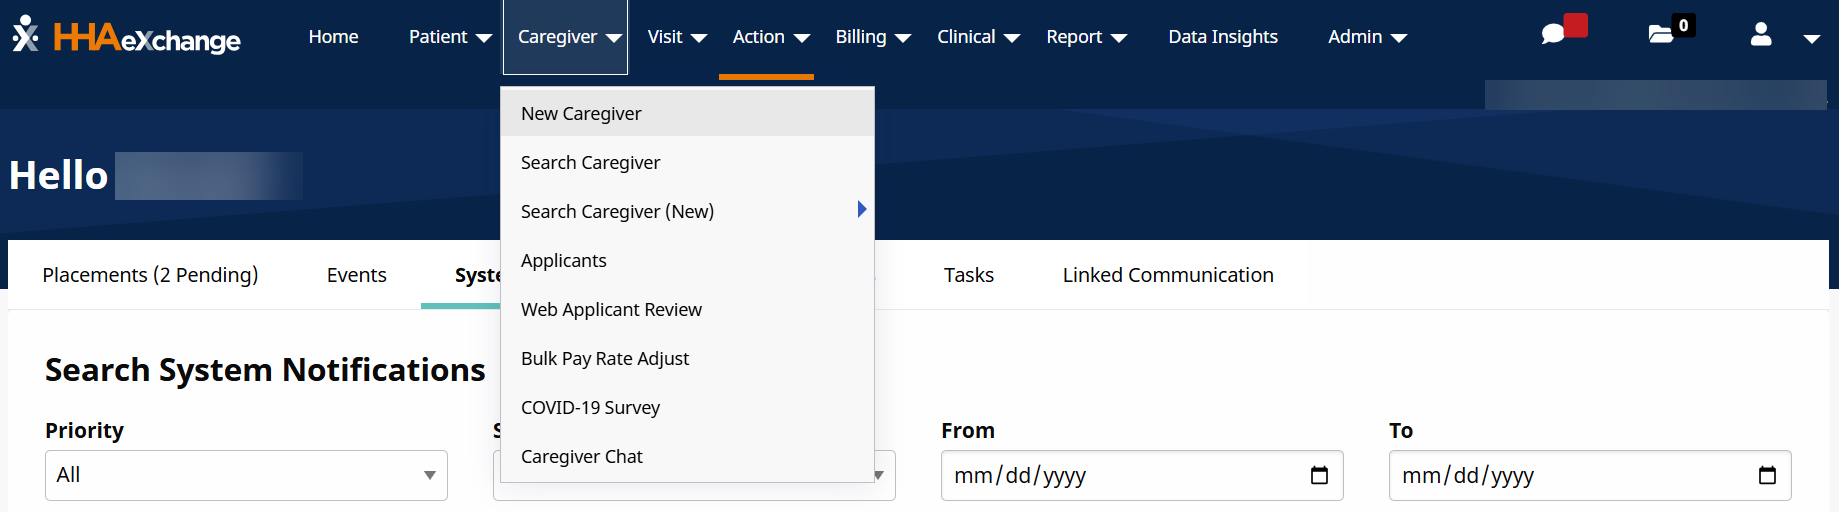Choose Search Caregiver menu entry

tap(590, 163)
